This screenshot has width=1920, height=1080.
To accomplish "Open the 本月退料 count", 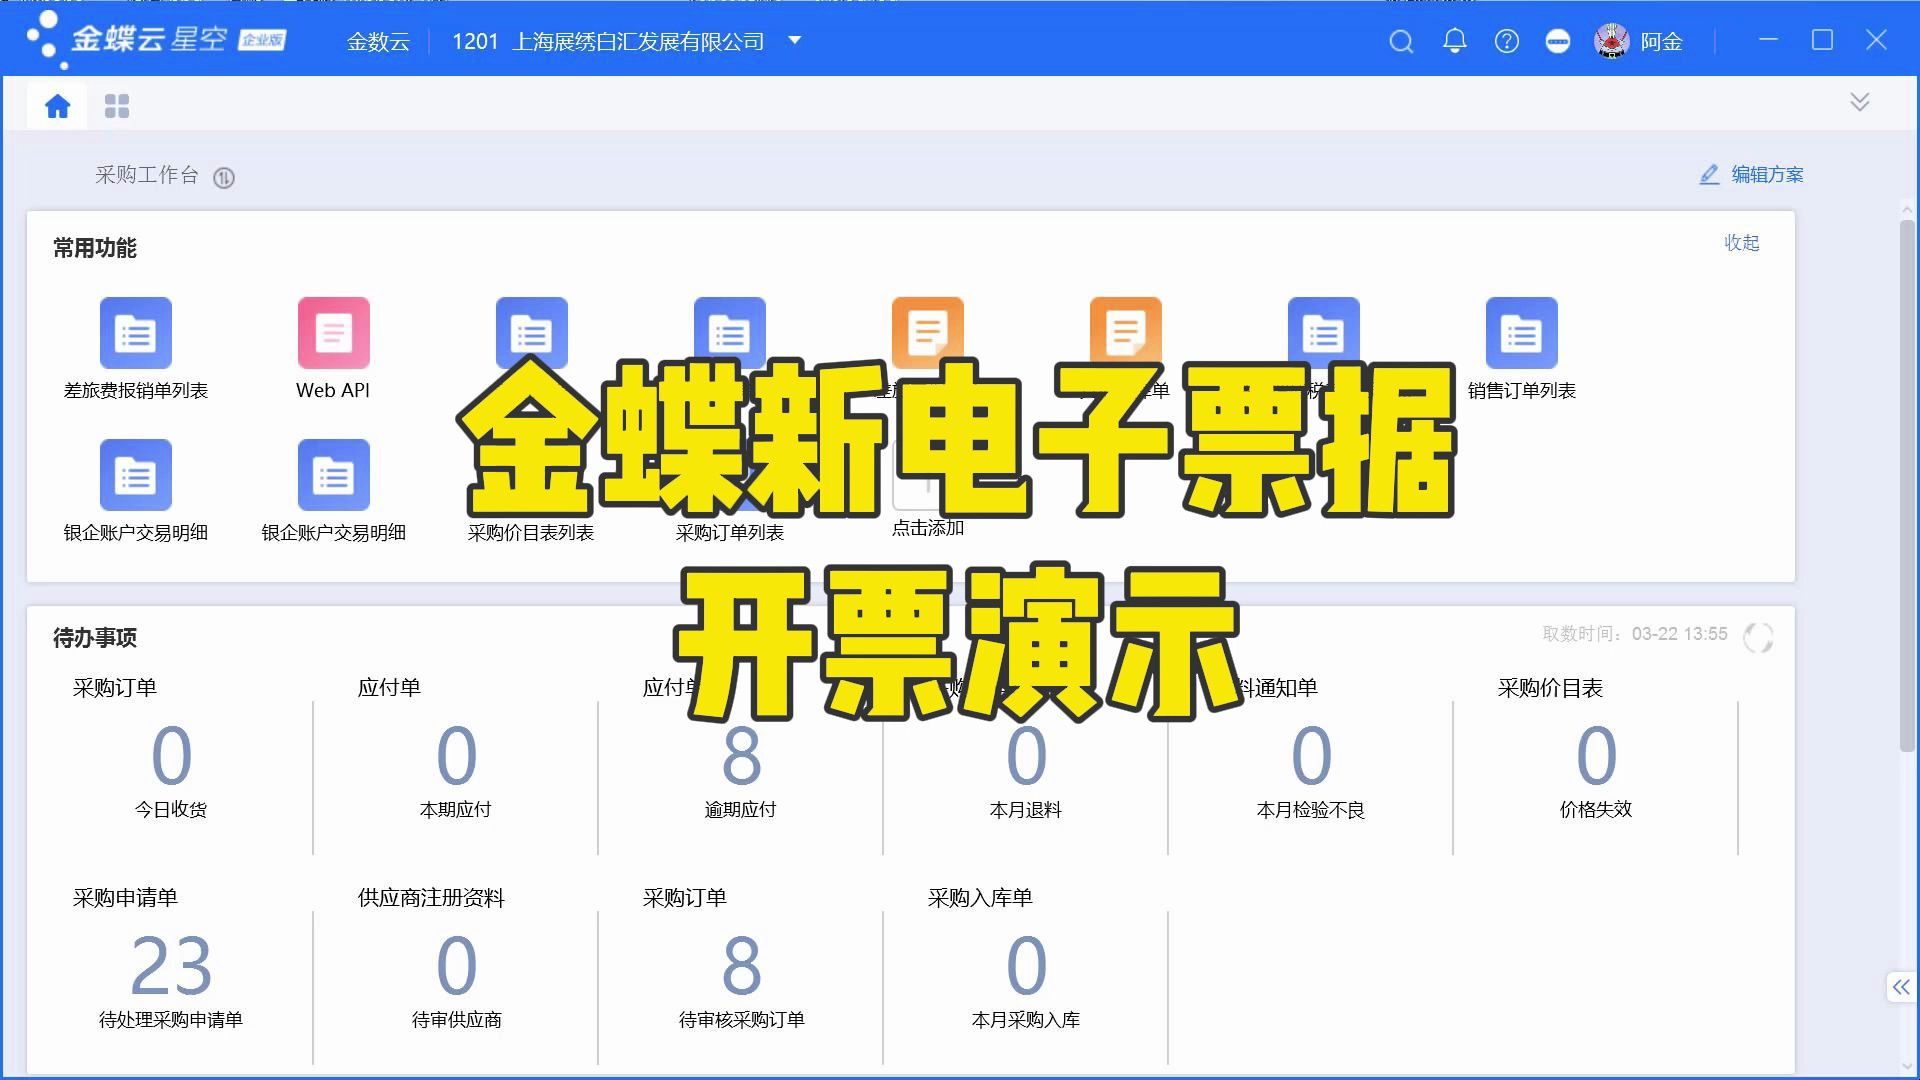I will click(1026, 756).
